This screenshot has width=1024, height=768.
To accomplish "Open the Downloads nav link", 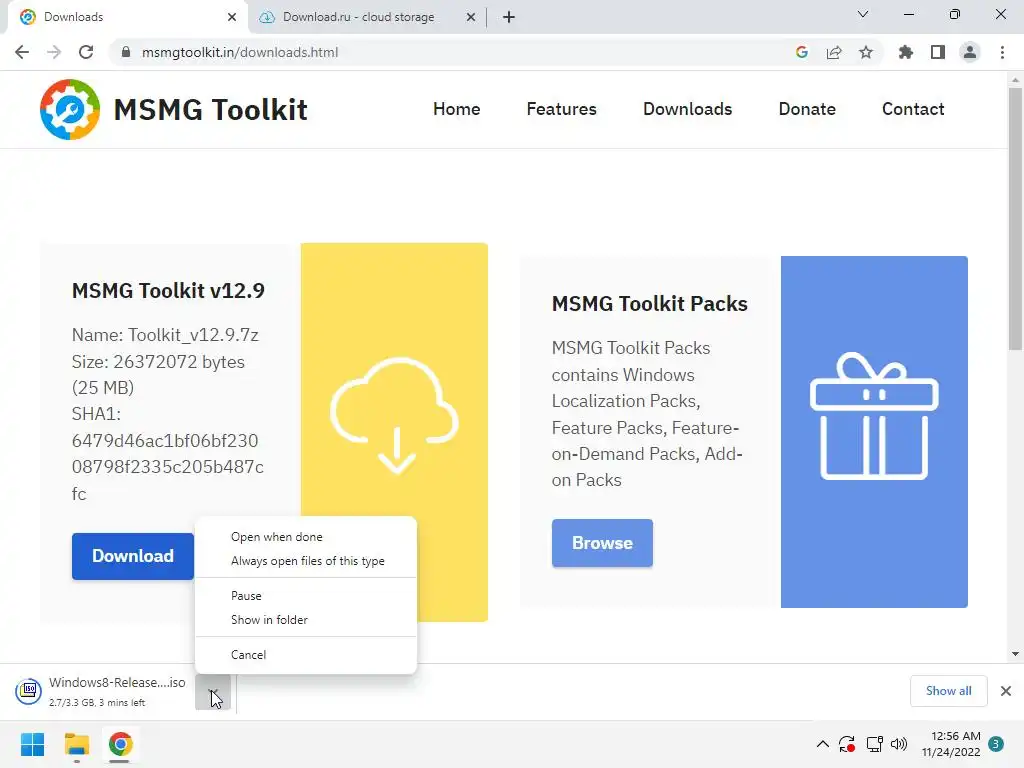I will point(688,109).
